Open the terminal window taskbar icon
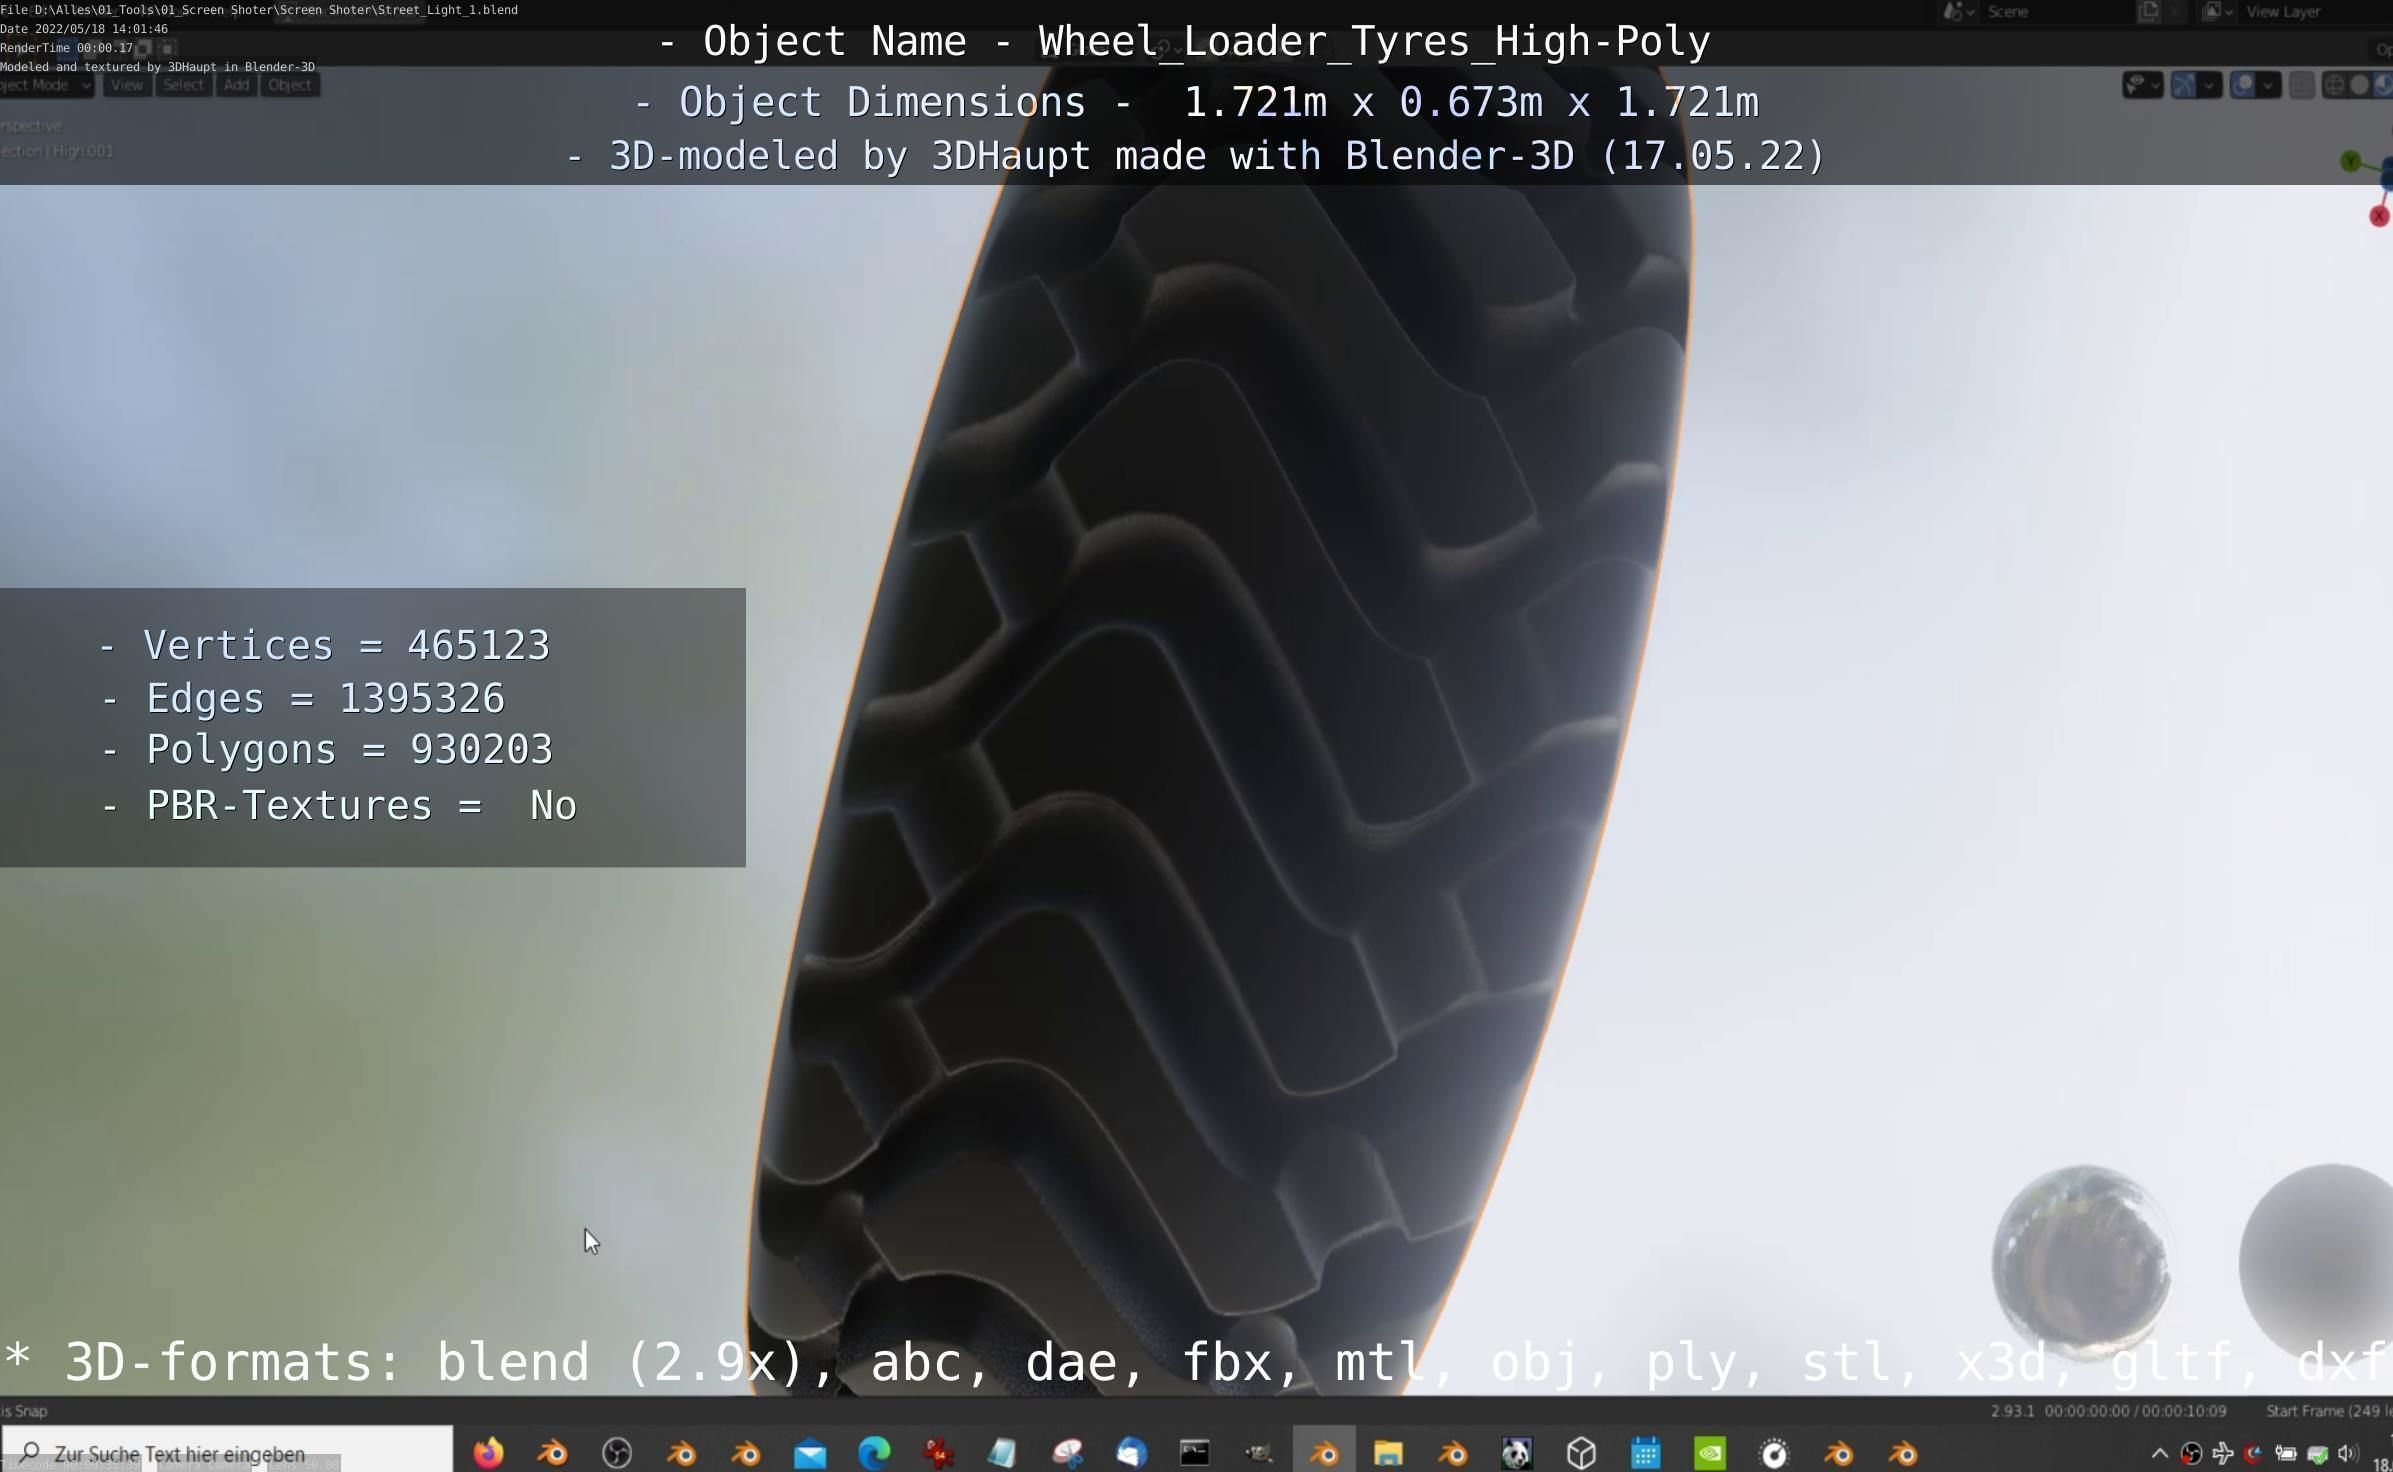Viewport: 2393px width, 1472px height. 1195,1452
